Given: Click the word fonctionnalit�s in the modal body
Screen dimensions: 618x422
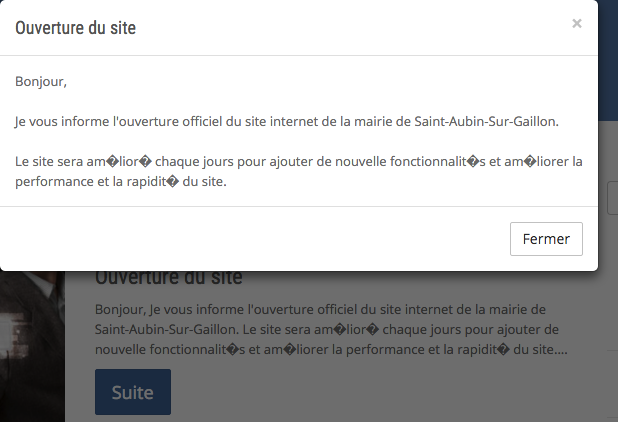Looking at the screenshot, I should coord(438,162).
